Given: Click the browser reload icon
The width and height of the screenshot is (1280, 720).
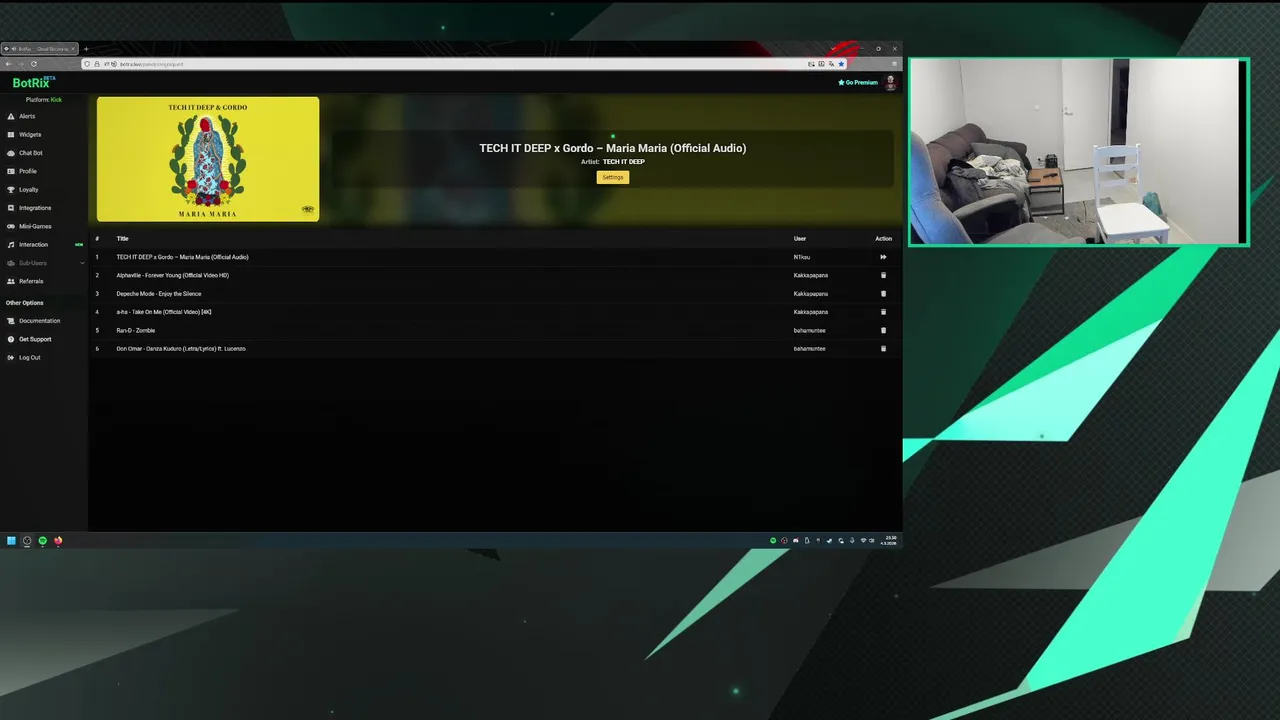Looking at the screenshot, I should coord(34,64).
